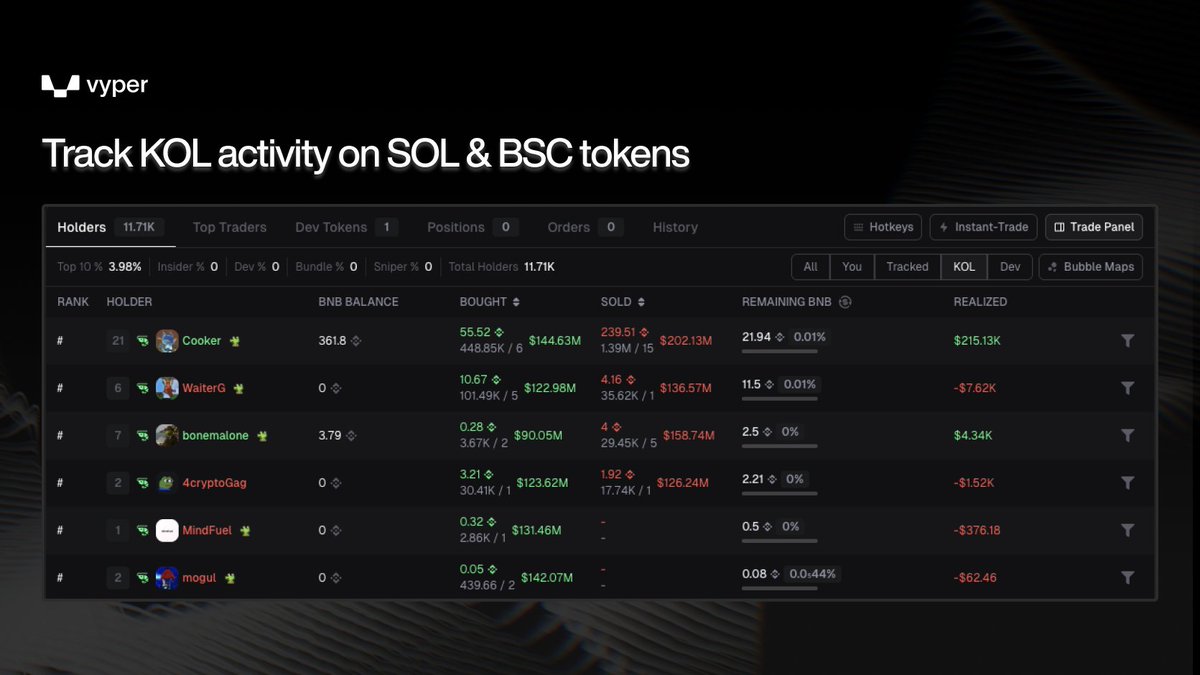Show All holders filter

pos(810,267)
